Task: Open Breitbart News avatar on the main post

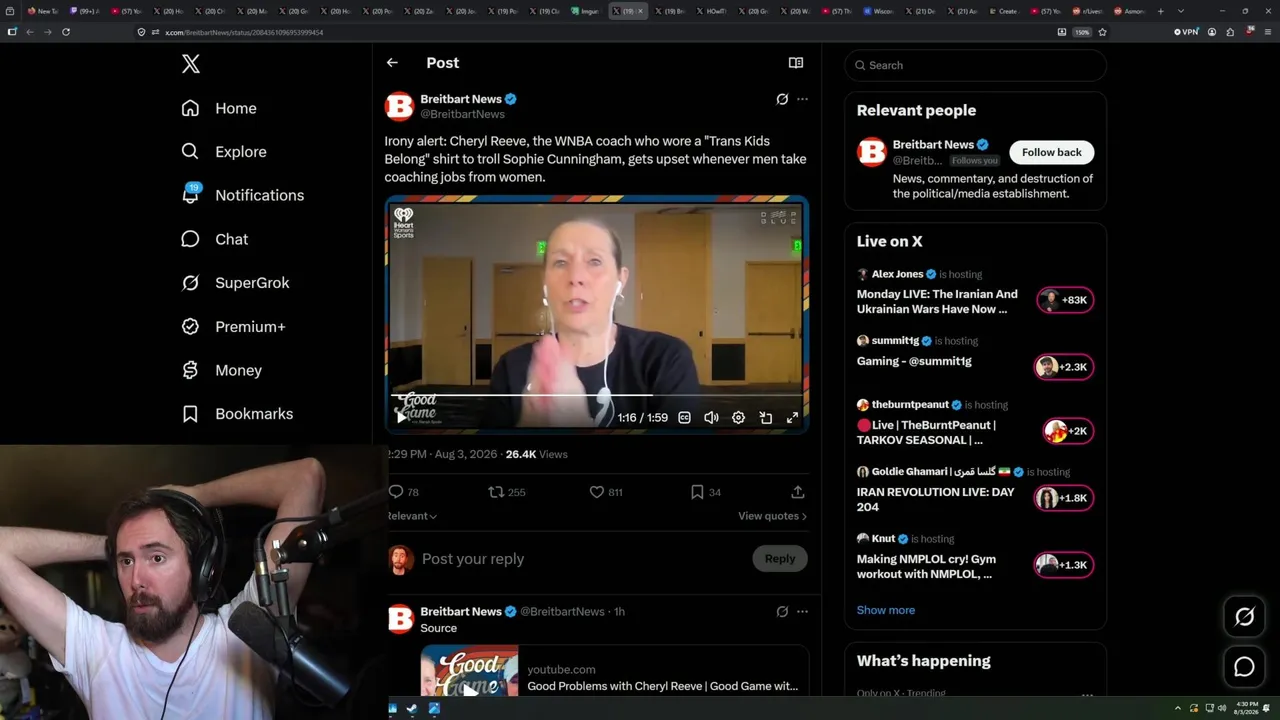Action: coord(399,106)
